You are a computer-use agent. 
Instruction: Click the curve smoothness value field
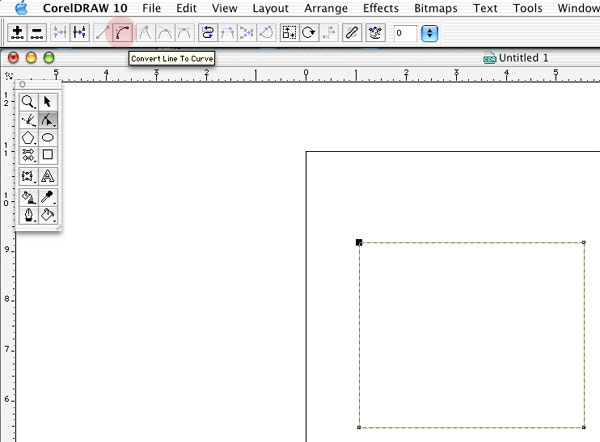405,33
